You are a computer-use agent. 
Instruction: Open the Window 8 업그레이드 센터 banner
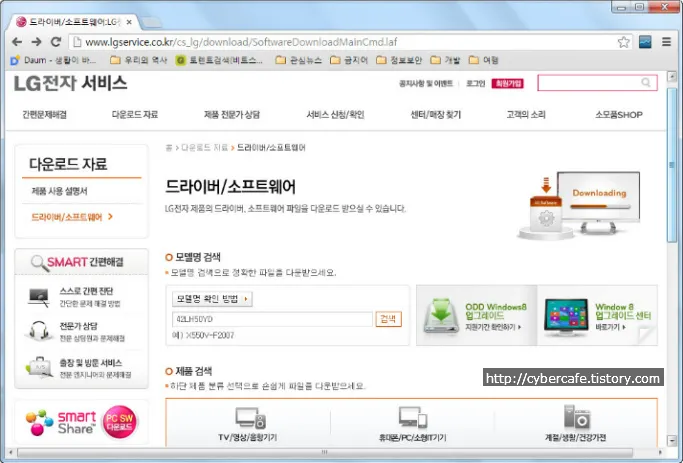597,316
